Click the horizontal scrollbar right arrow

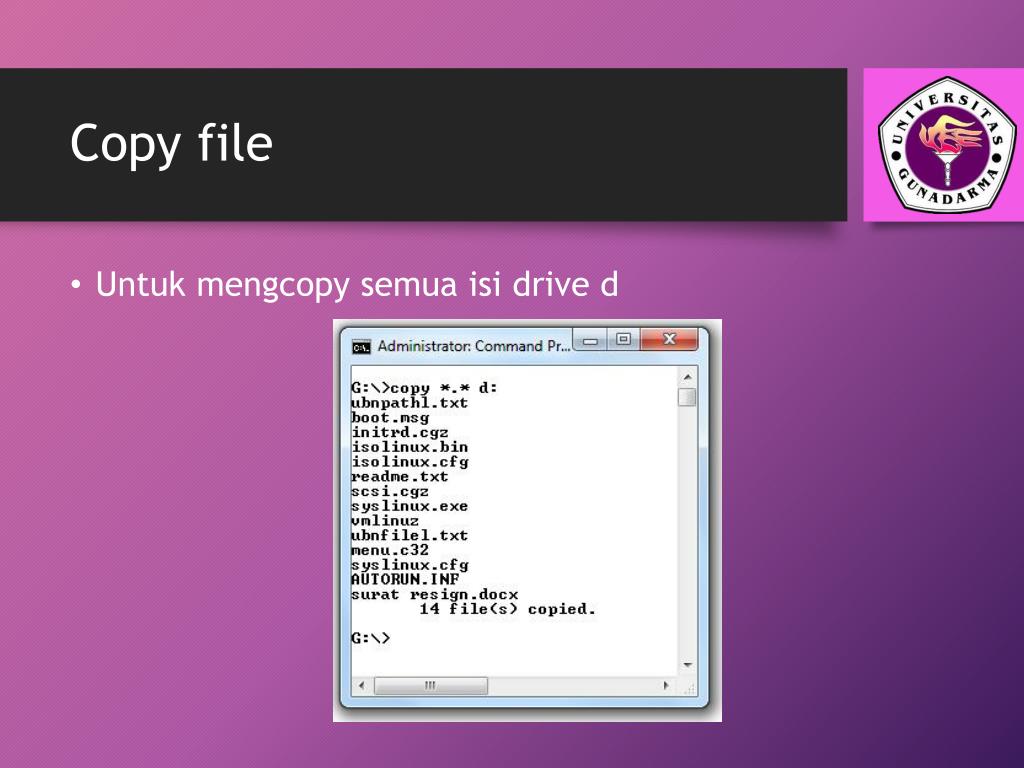click(665, 686)
